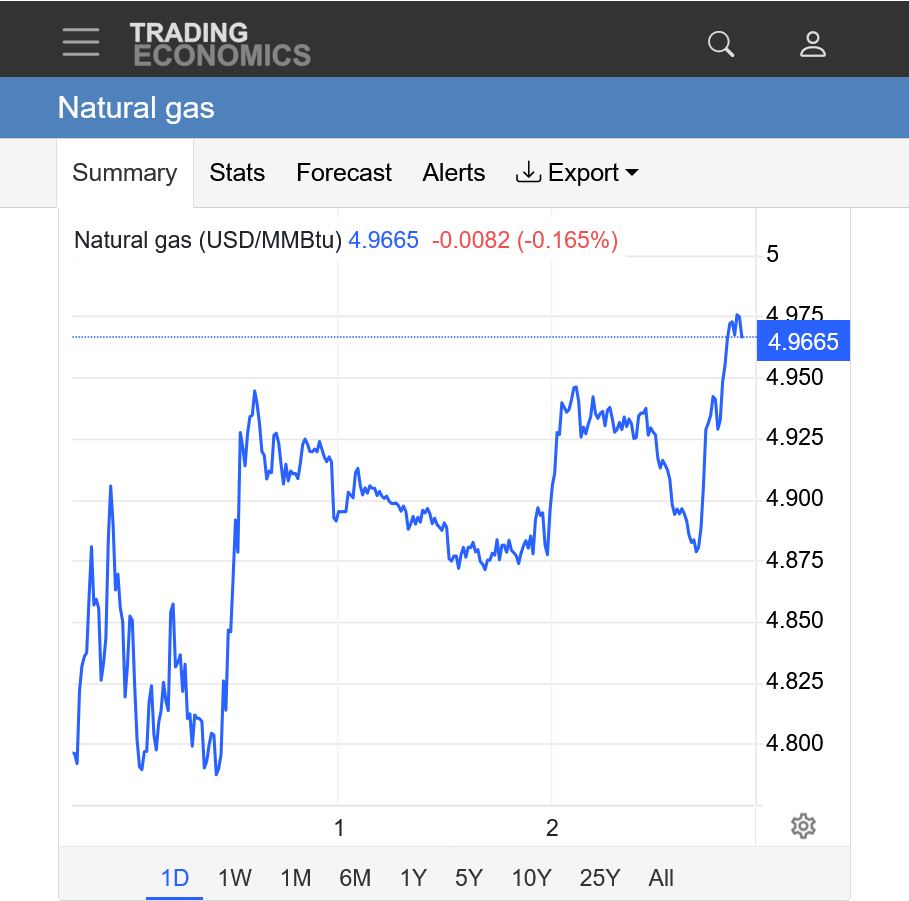Select the 1D time range
Screen dimensions: 909x901
pos(175,878)
